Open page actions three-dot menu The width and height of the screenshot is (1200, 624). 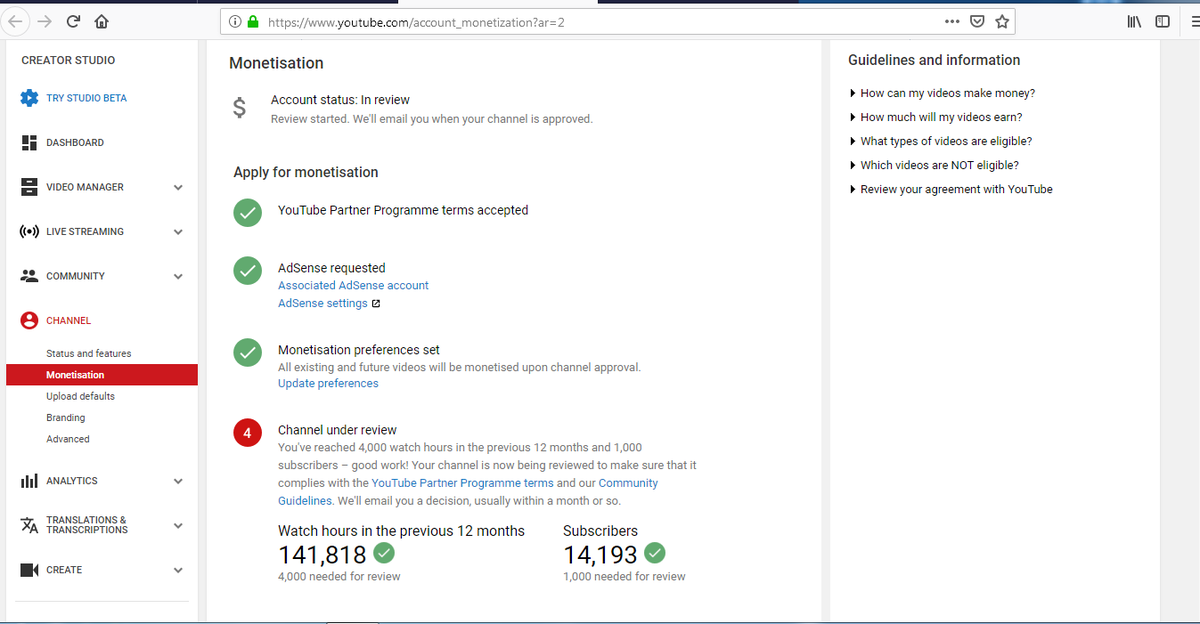952,21
